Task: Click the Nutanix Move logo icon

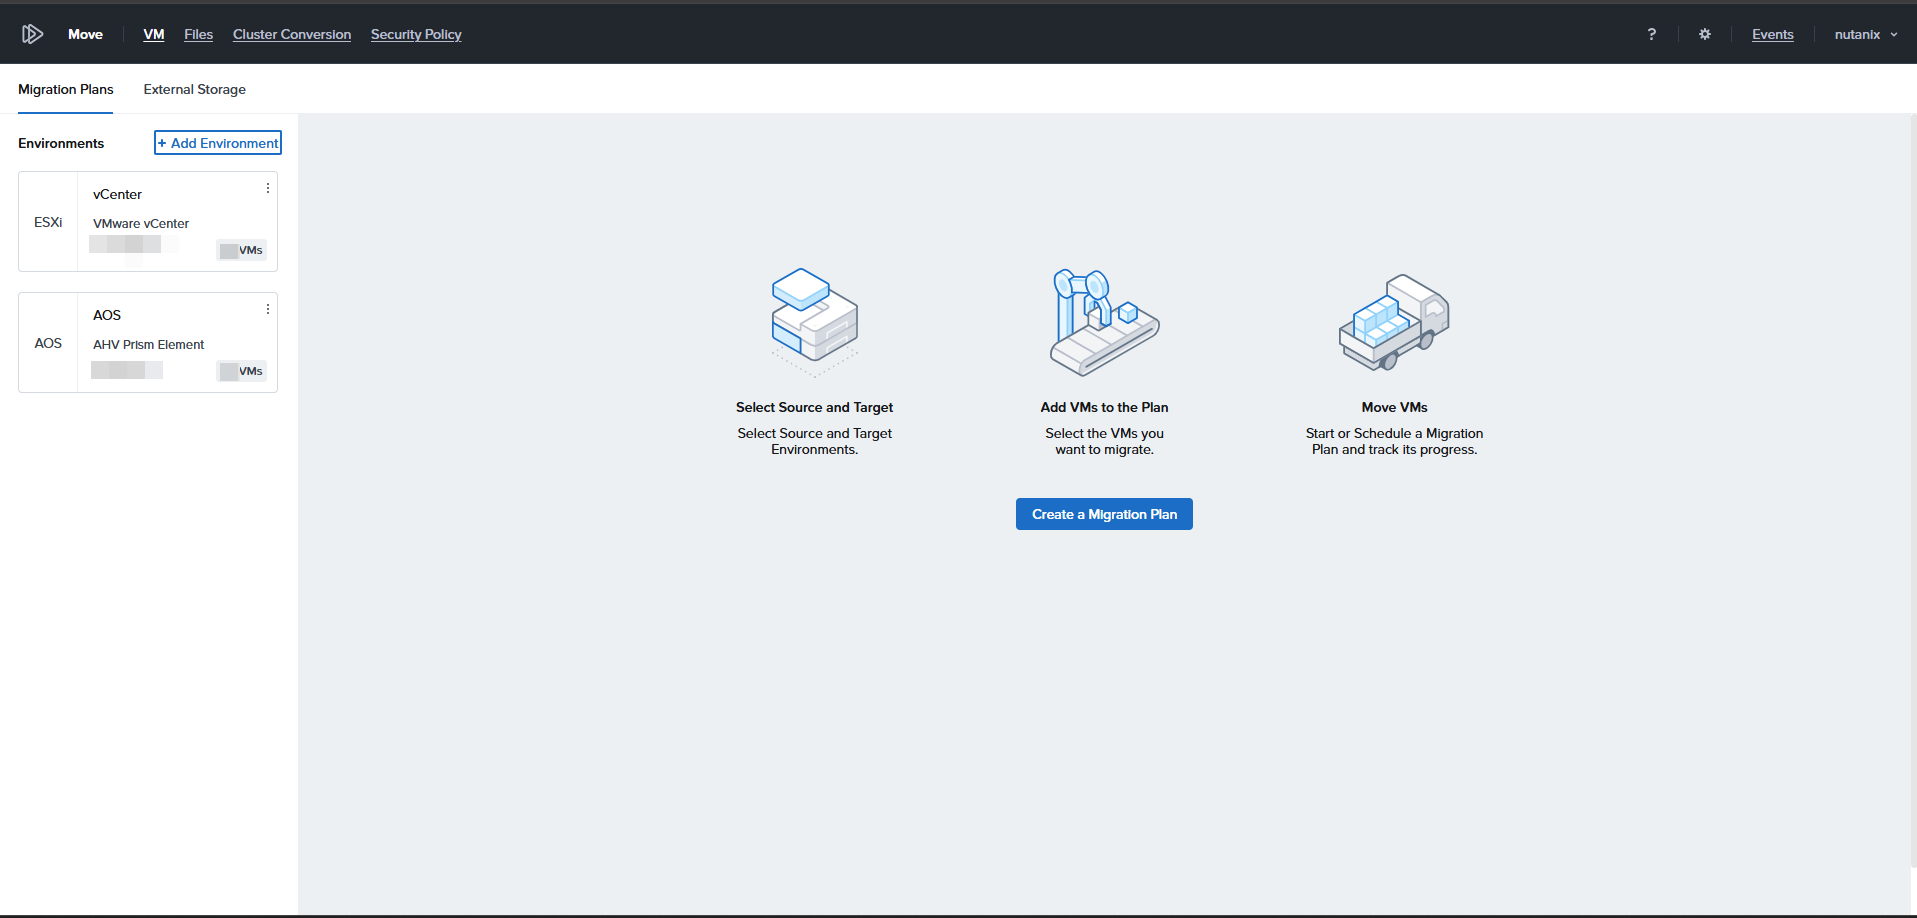Action: click(x=32, y=34)
